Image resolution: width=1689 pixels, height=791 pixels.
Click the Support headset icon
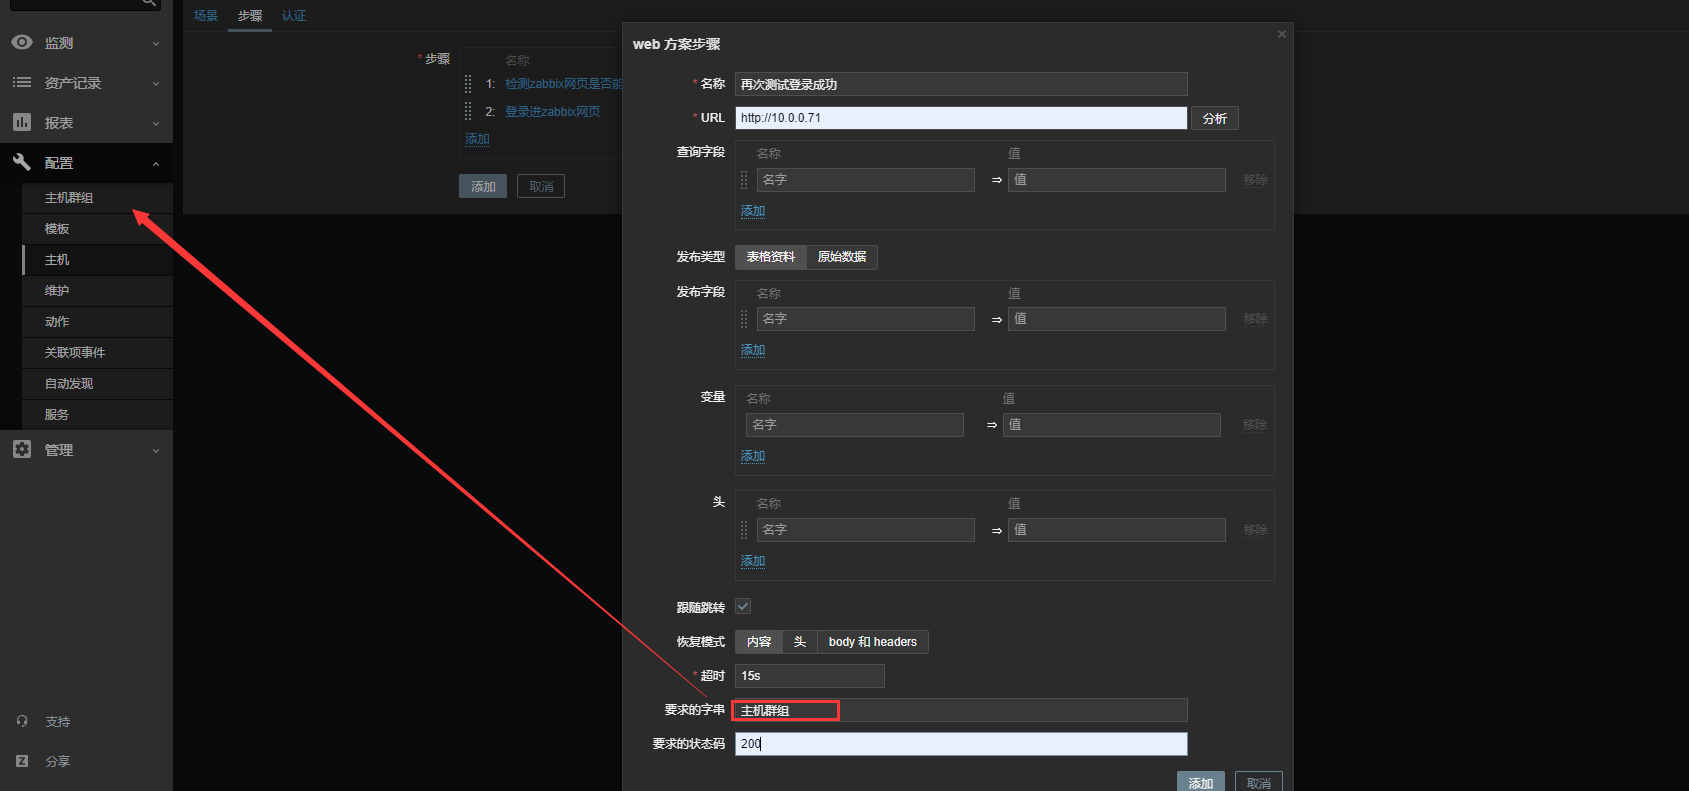(22, 721)
